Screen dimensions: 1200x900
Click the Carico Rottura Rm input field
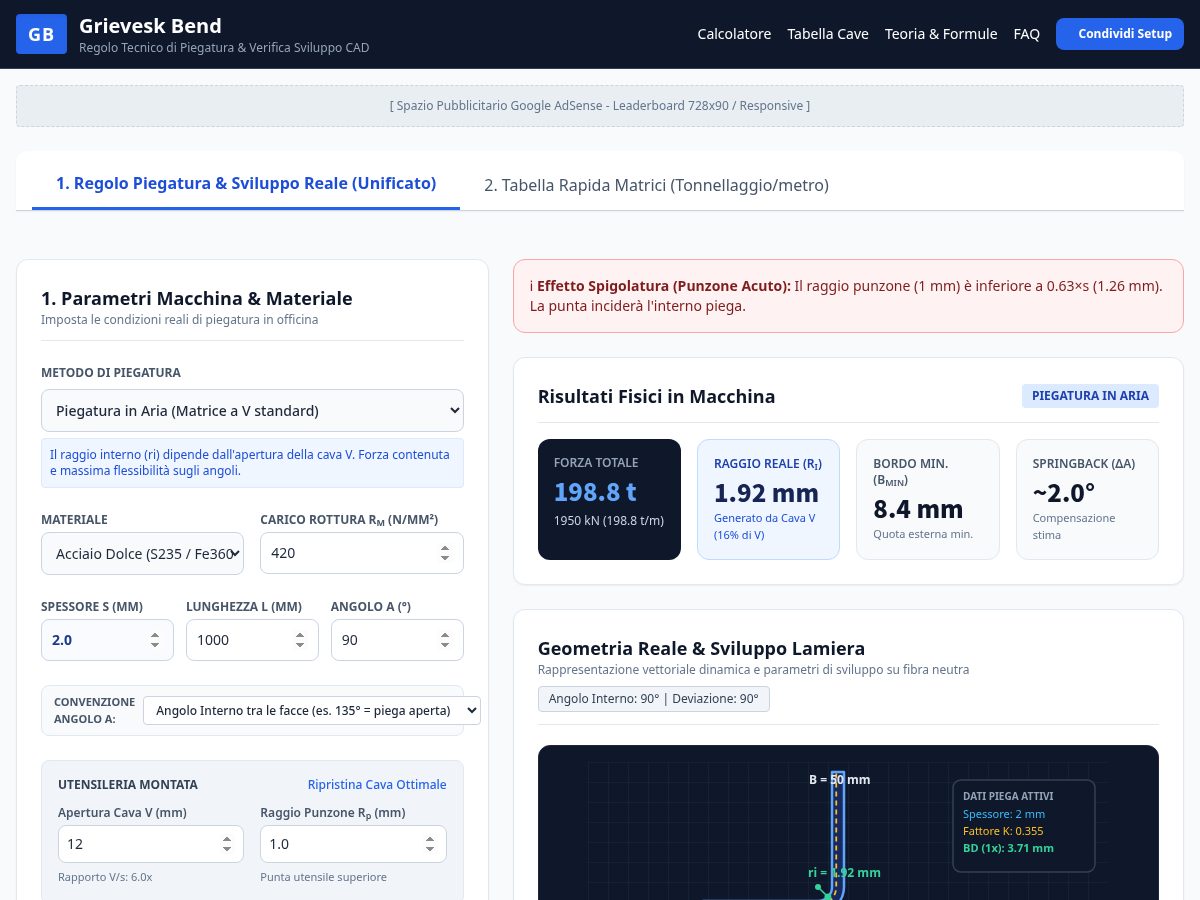pos(362,553)
